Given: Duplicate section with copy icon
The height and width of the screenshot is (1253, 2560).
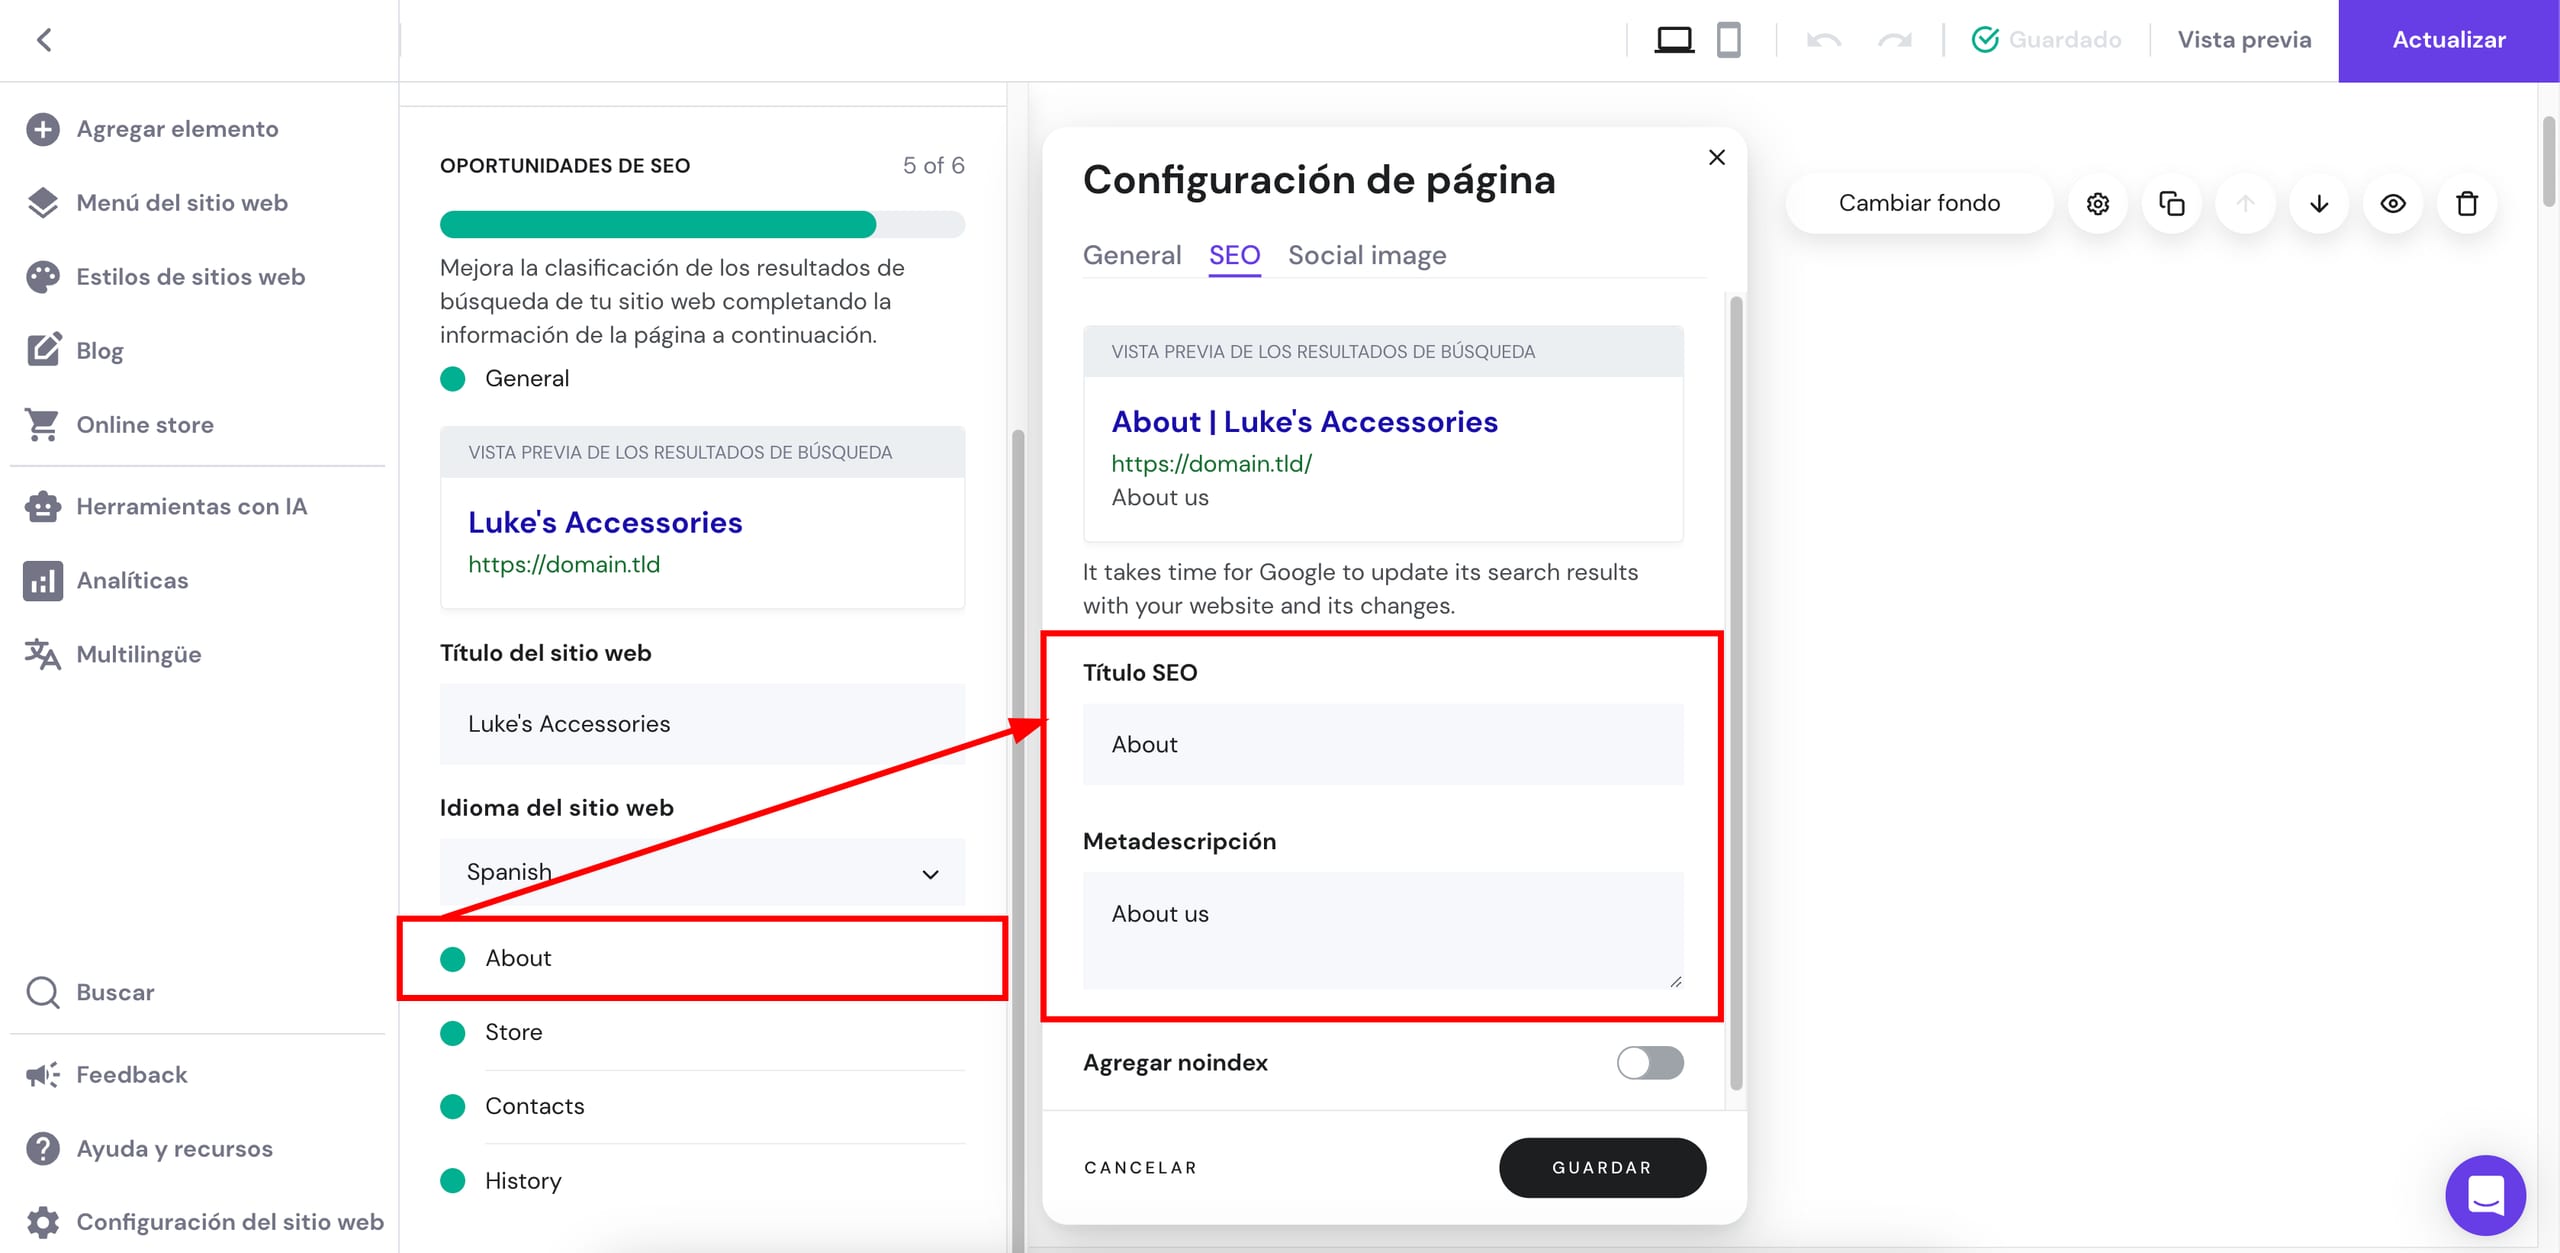Looking at the screenshot, I should [2171, 204].
